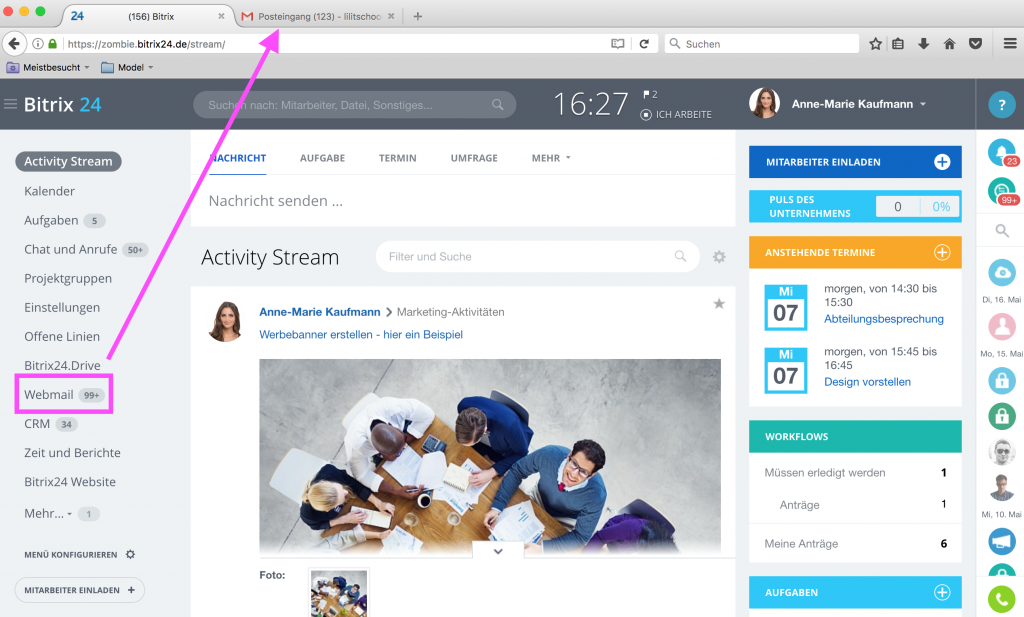Bookmark this page with the star icon

[x=875, y=44]
